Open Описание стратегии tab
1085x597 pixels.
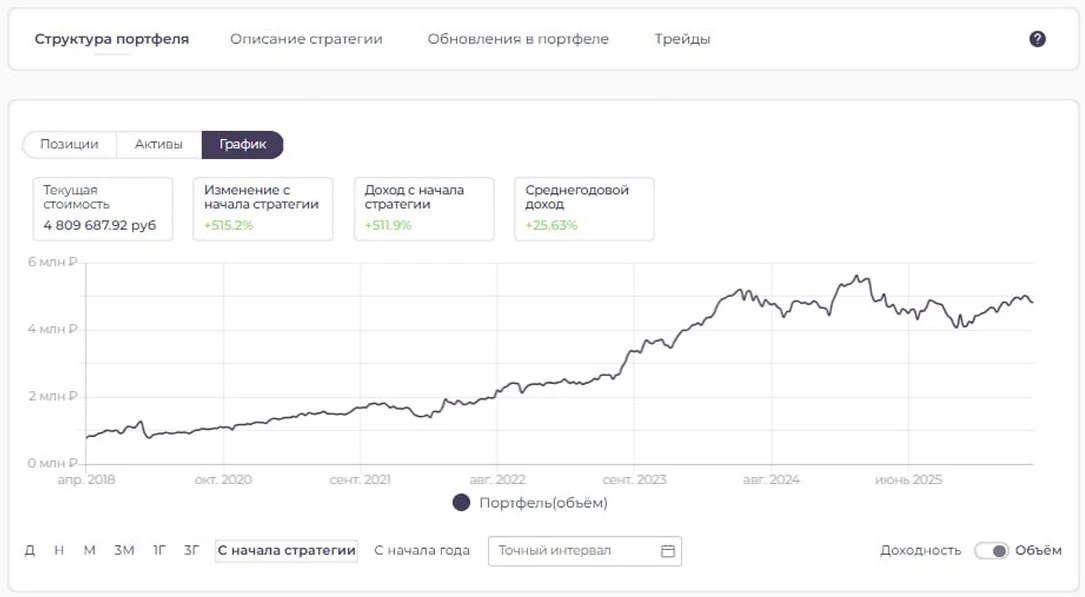click(306, 39)
